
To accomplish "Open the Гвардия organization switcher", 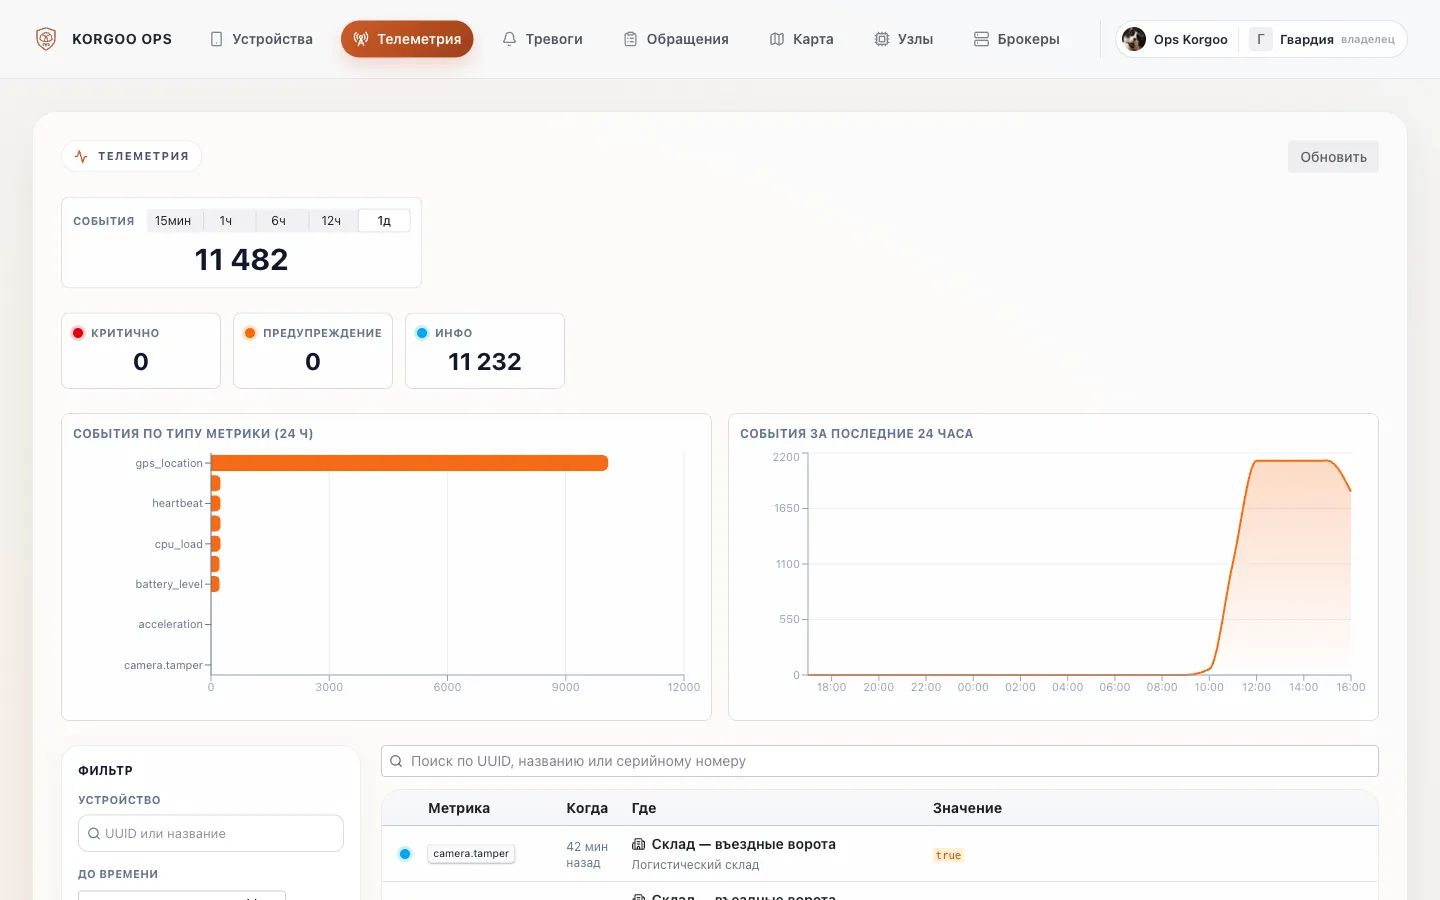I will click(x=1322, y=39).
